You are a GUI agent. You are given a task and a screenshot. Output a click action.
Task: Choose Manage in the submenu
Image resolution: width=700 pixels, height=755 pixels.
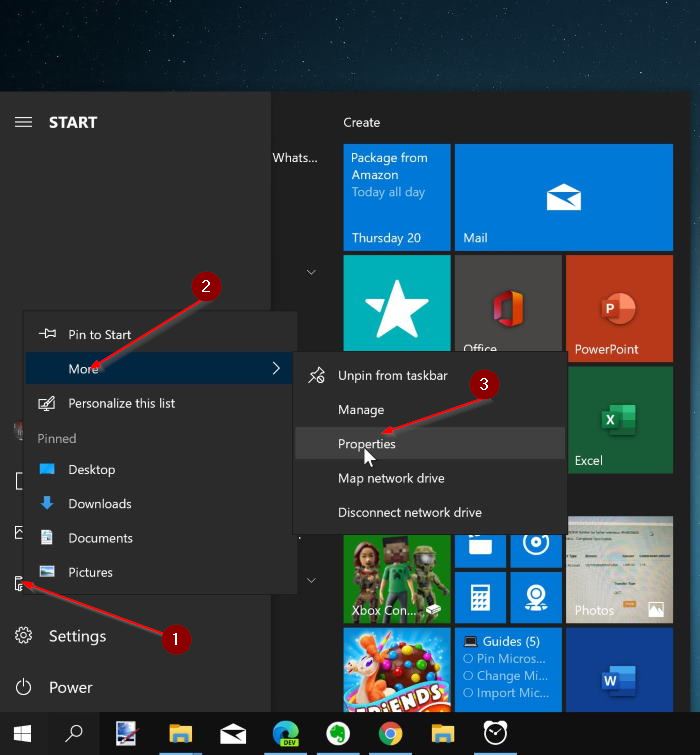[430, 410]
